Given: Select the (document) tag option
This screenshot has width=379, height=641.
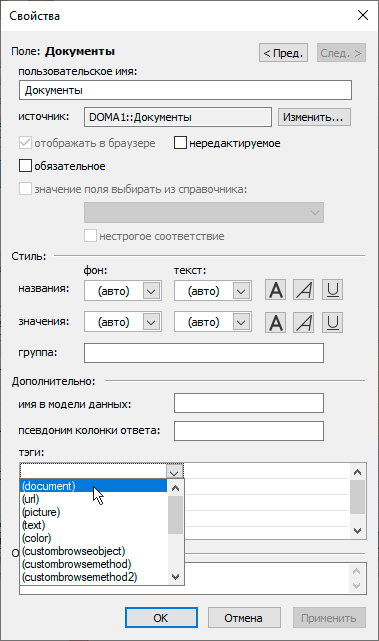Looking at the screenshot, I should [x=94, y=486].
